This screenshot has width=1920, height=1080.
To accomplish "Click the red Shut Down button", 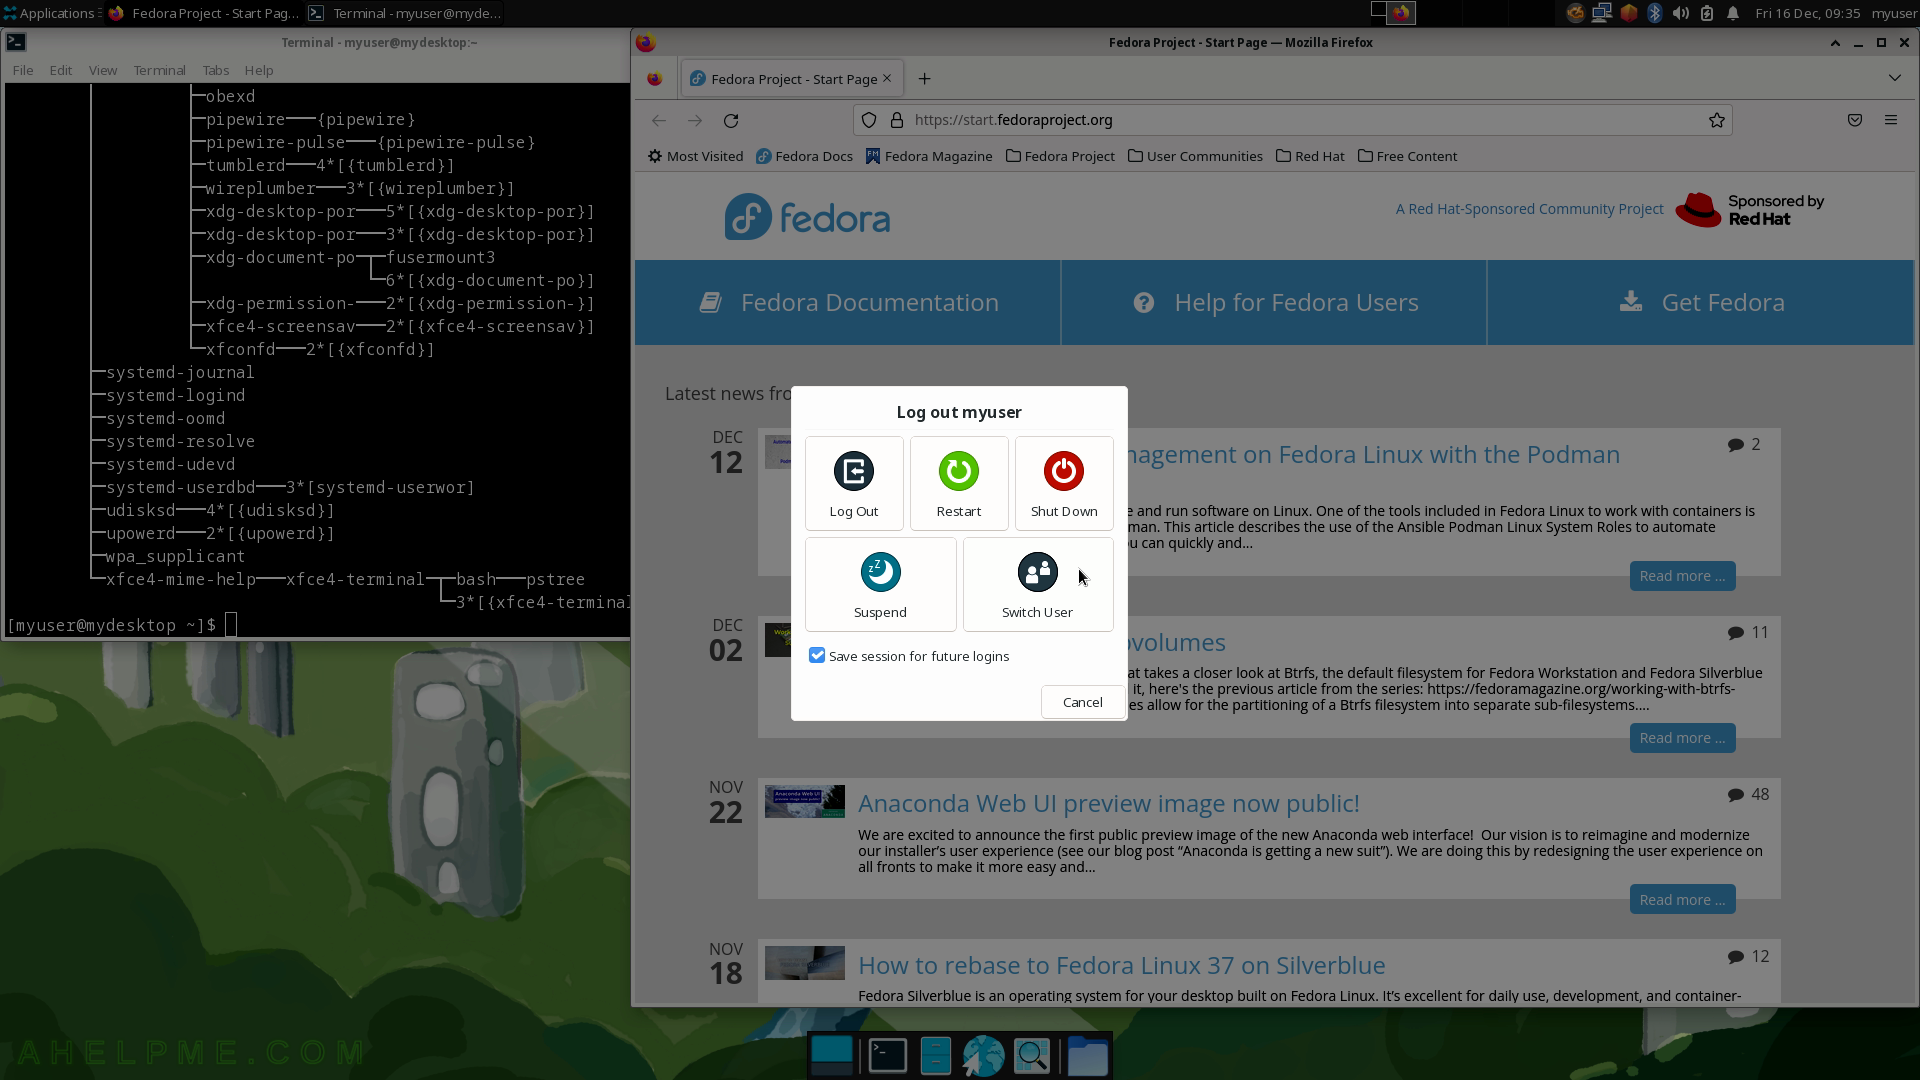I will 1064,484.
